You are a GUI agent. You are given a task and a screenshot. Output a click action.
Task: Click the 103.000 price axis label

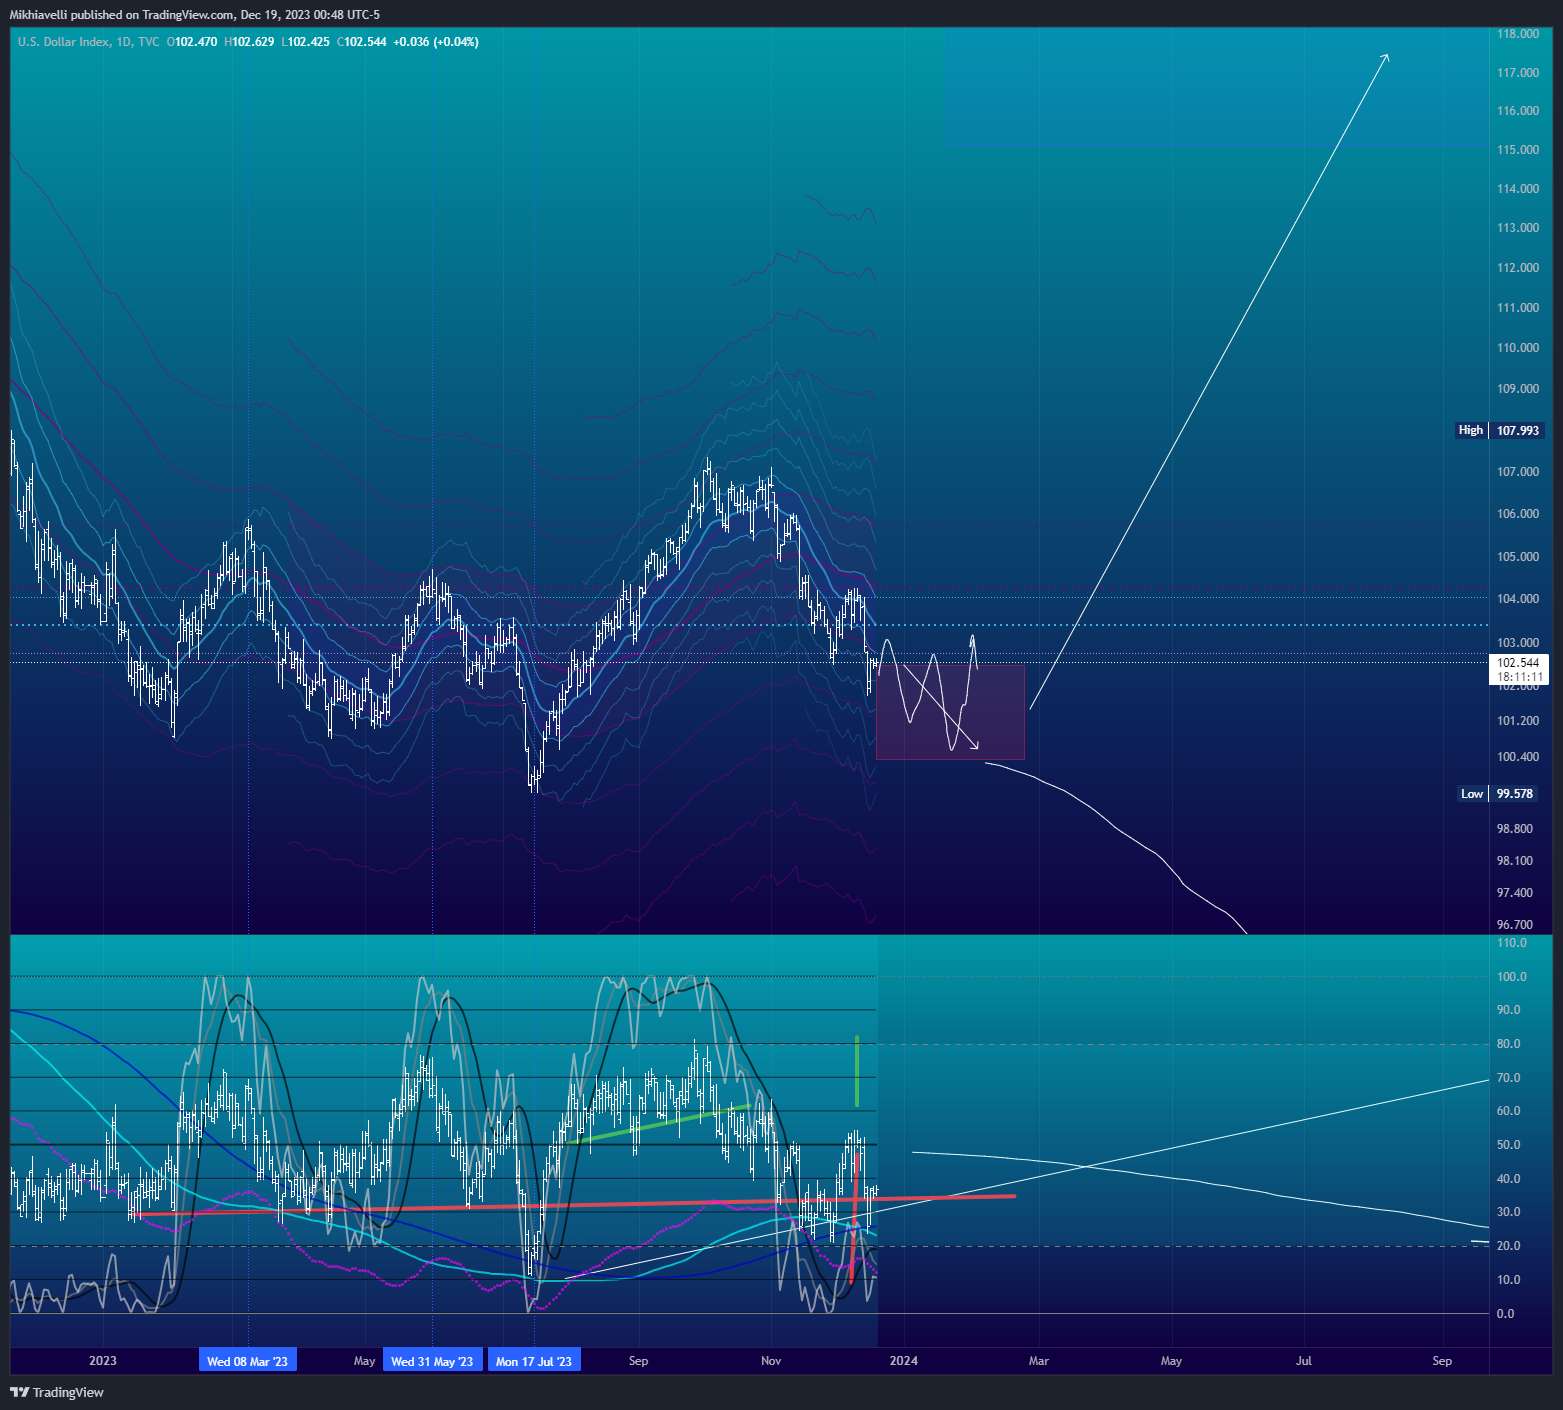tap(1518, 643)
